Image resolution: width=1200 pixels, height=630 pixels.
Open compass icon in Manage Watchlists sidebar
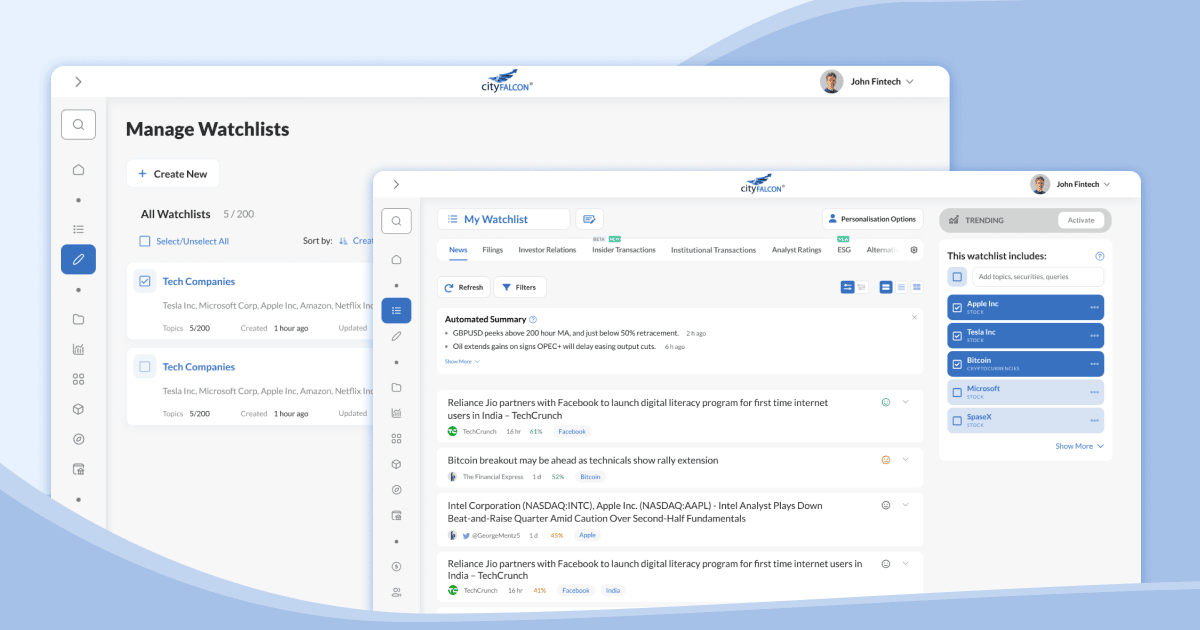point(78,439)
